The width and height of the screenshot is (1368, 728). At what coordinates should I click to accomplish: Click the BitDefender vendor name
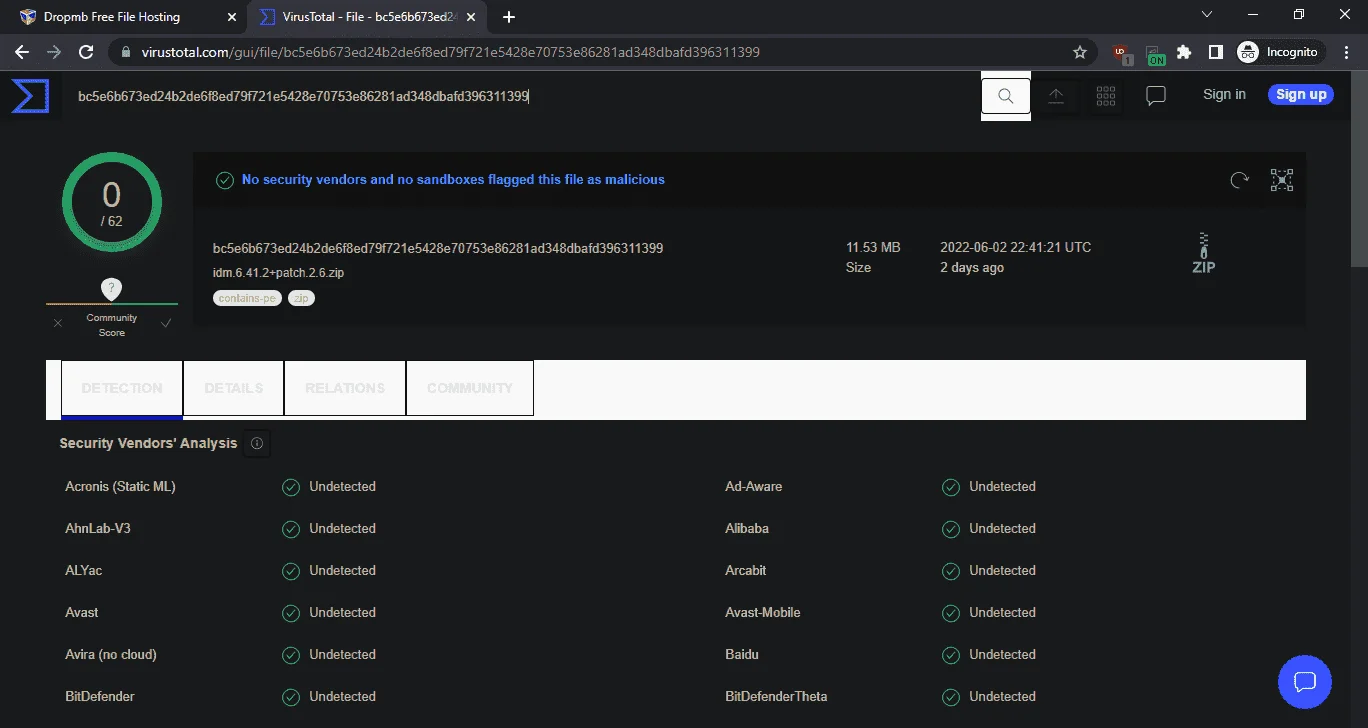(x=100, y=697)
